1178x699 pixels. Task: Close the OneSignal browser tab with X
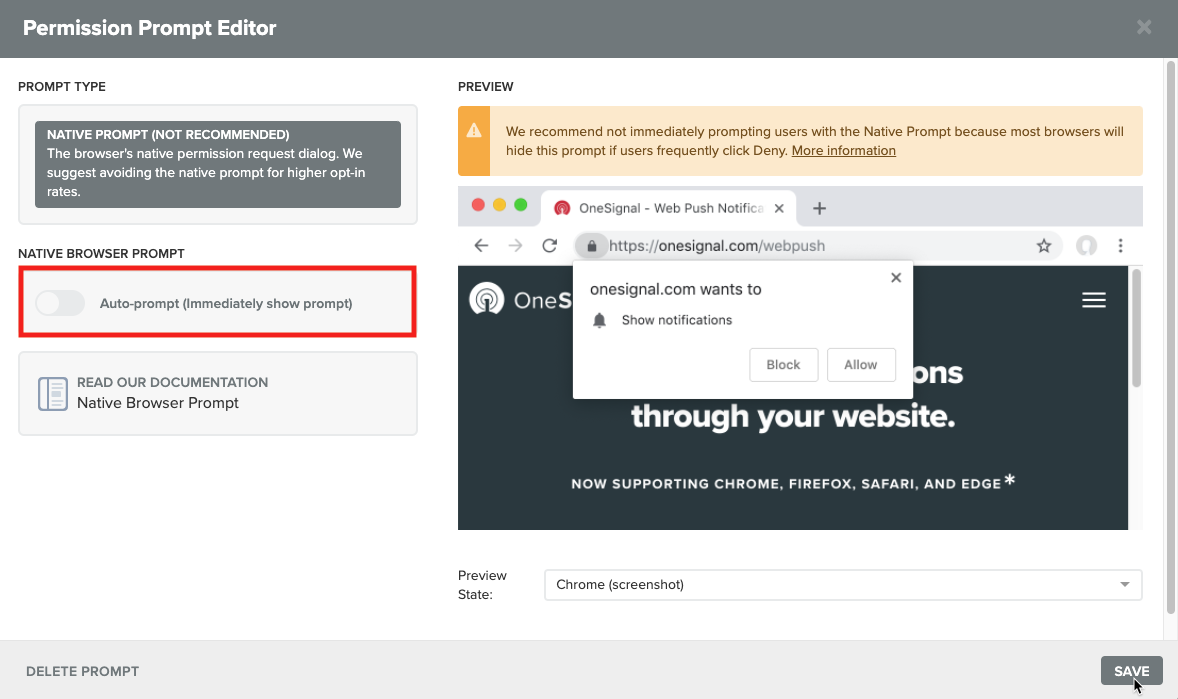(779, 208)
